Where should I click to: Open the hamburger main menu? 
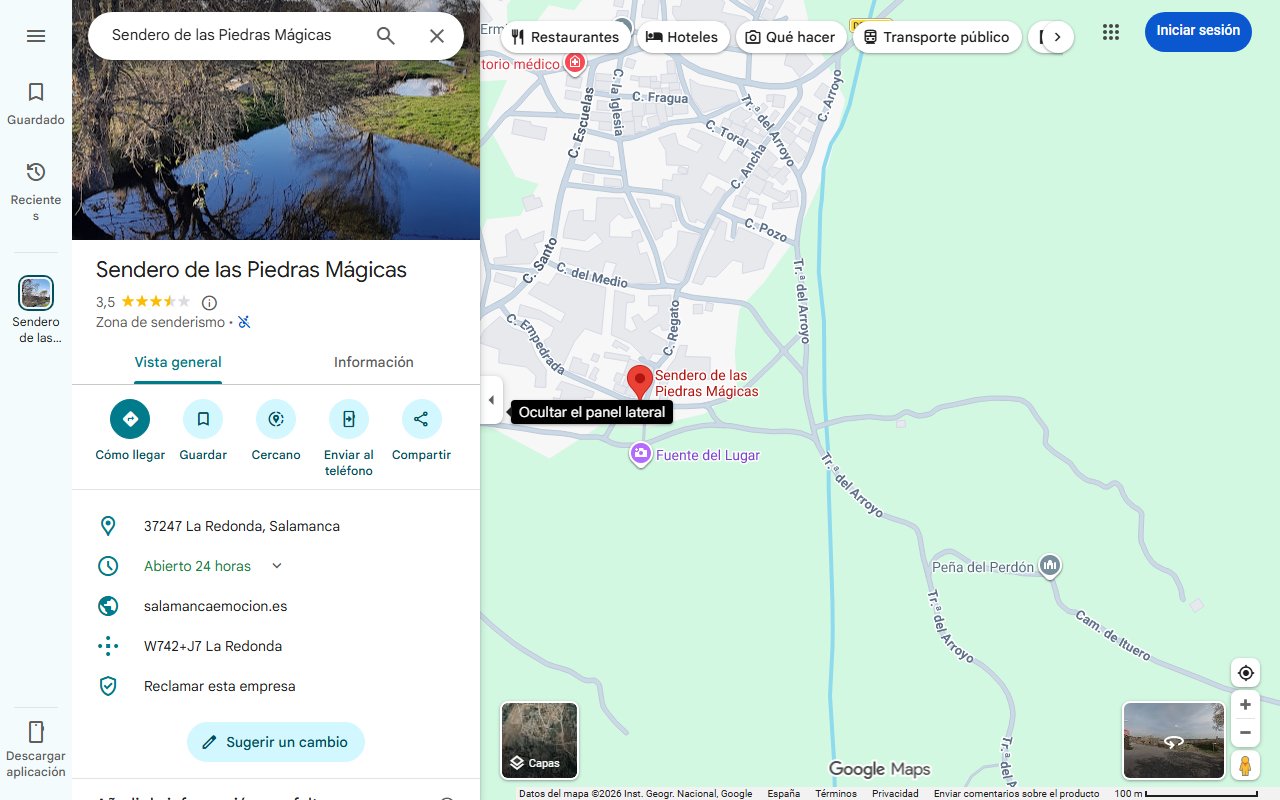(x=36, y=35)
